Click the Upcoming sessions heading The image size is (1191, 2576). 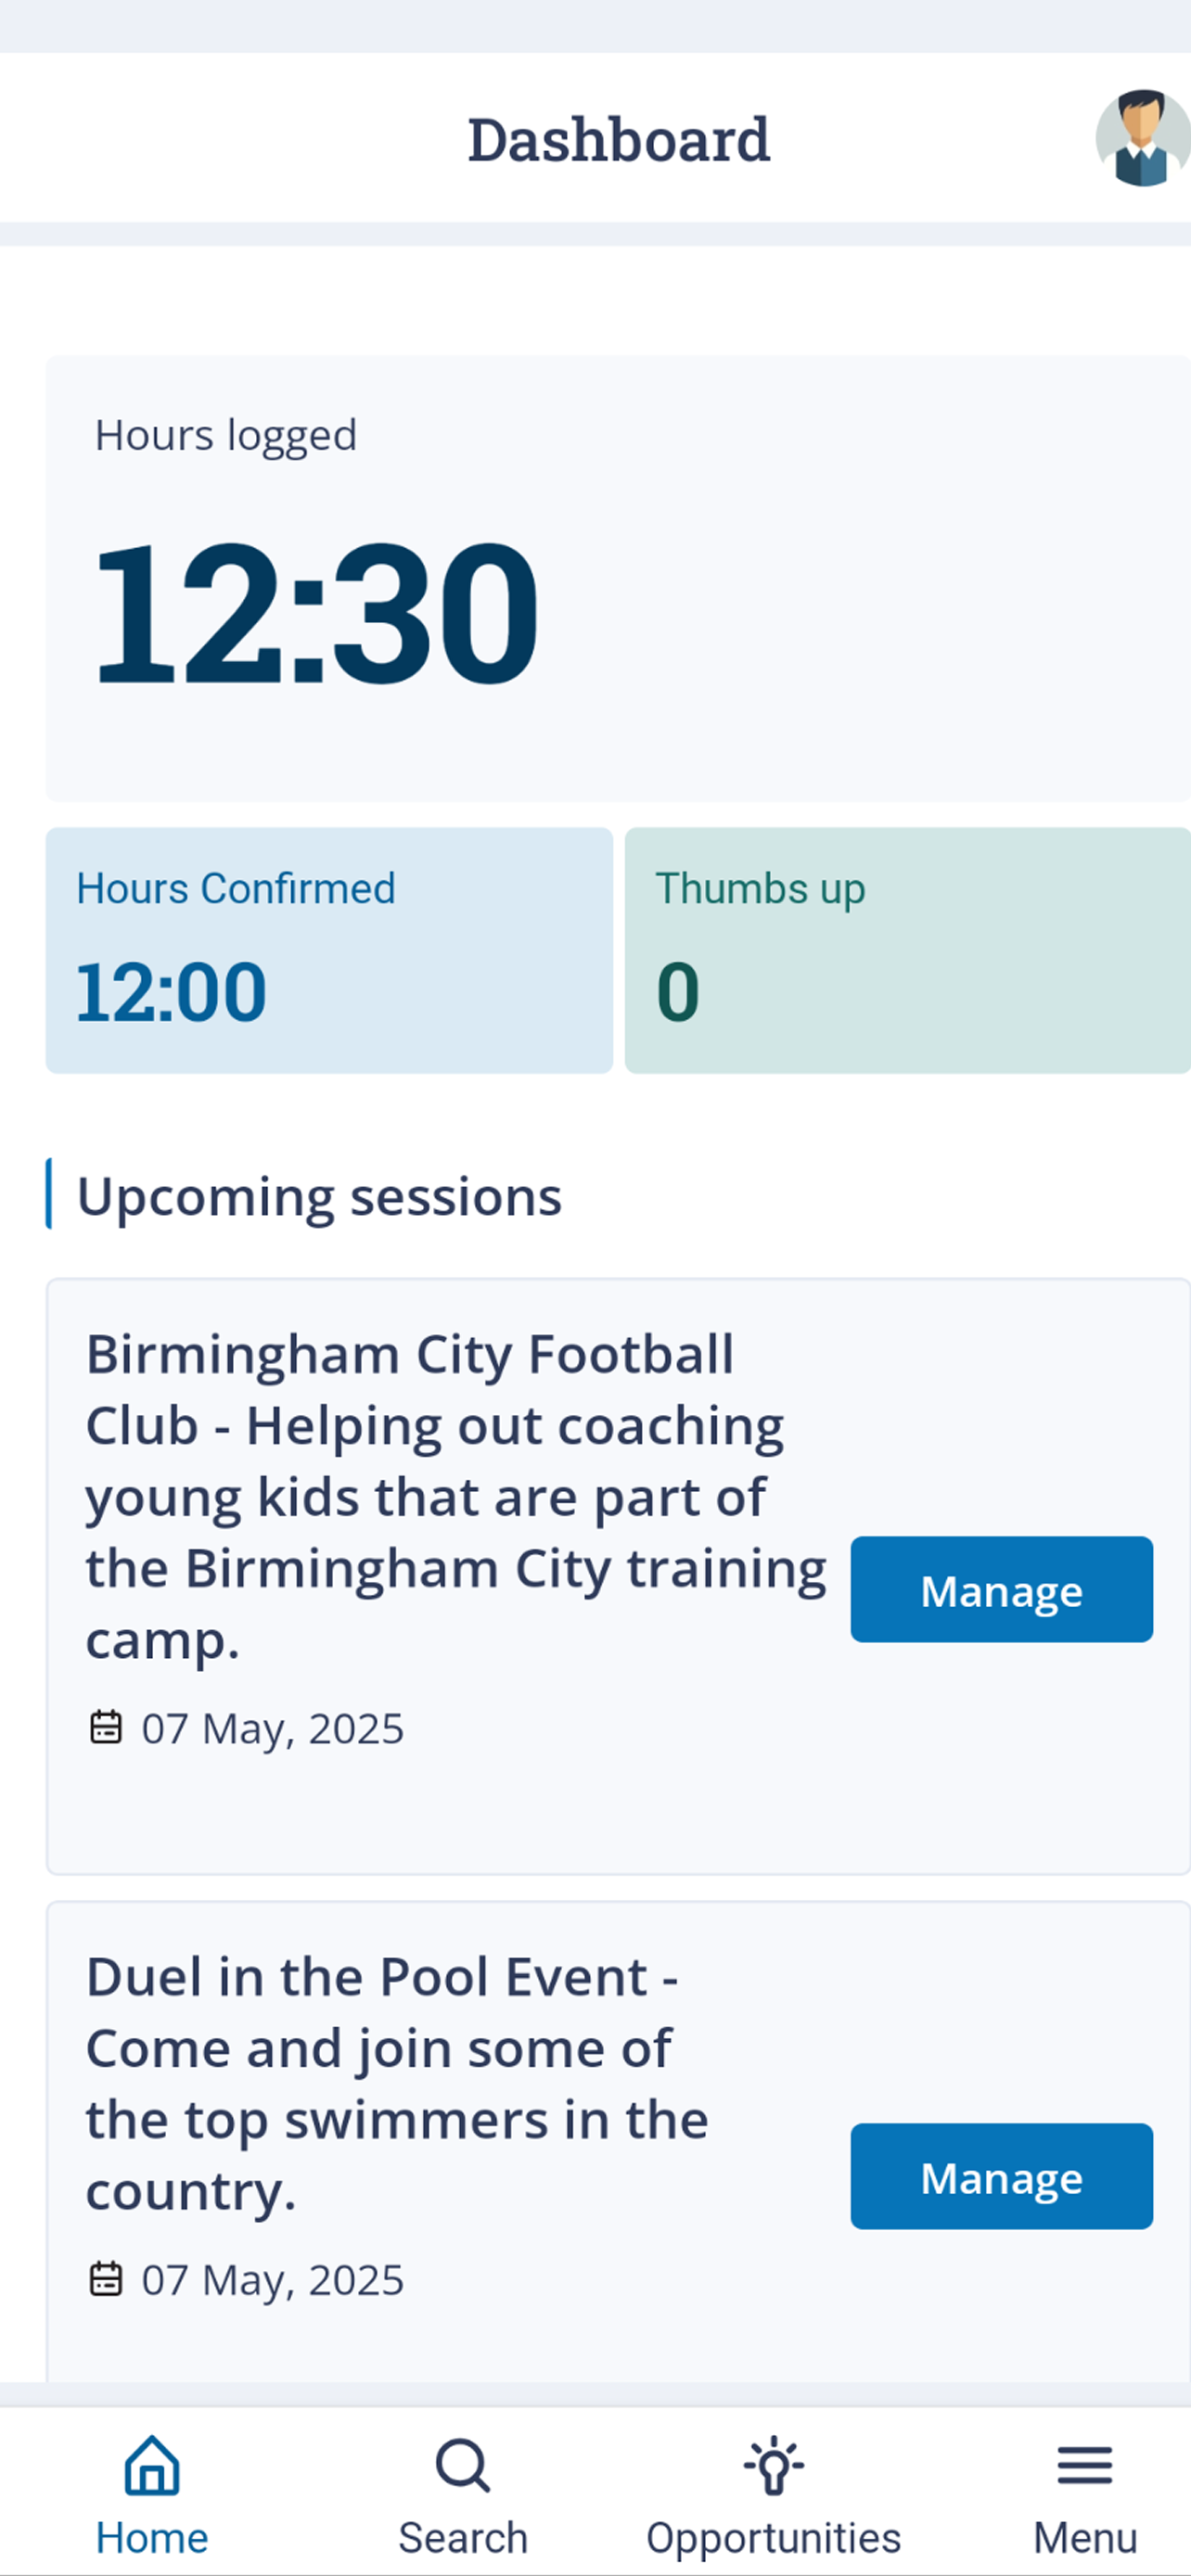coord(319,1196)
